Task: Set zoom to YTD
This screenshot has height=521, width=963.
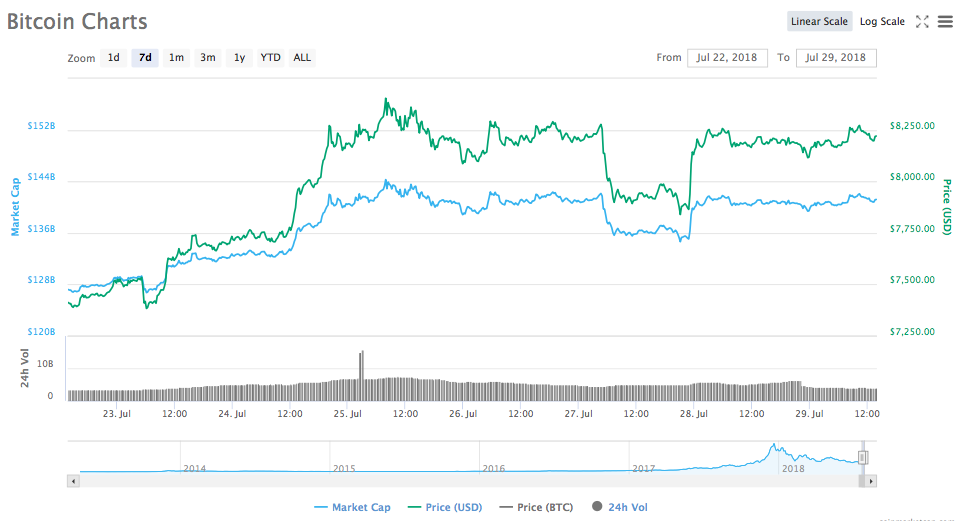Action: (x=270, y=58)
